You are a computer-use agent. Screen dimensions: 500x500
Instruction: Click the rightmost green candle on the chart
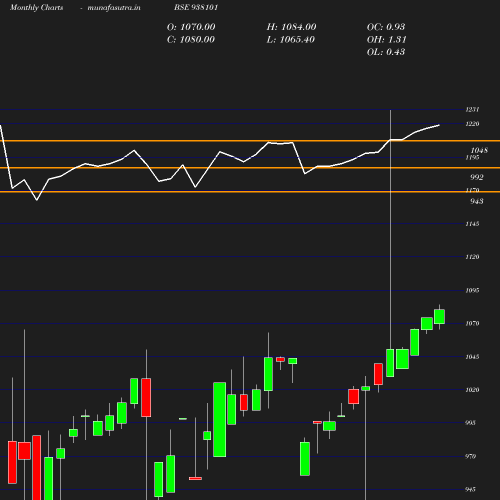[x=439, y=317]
